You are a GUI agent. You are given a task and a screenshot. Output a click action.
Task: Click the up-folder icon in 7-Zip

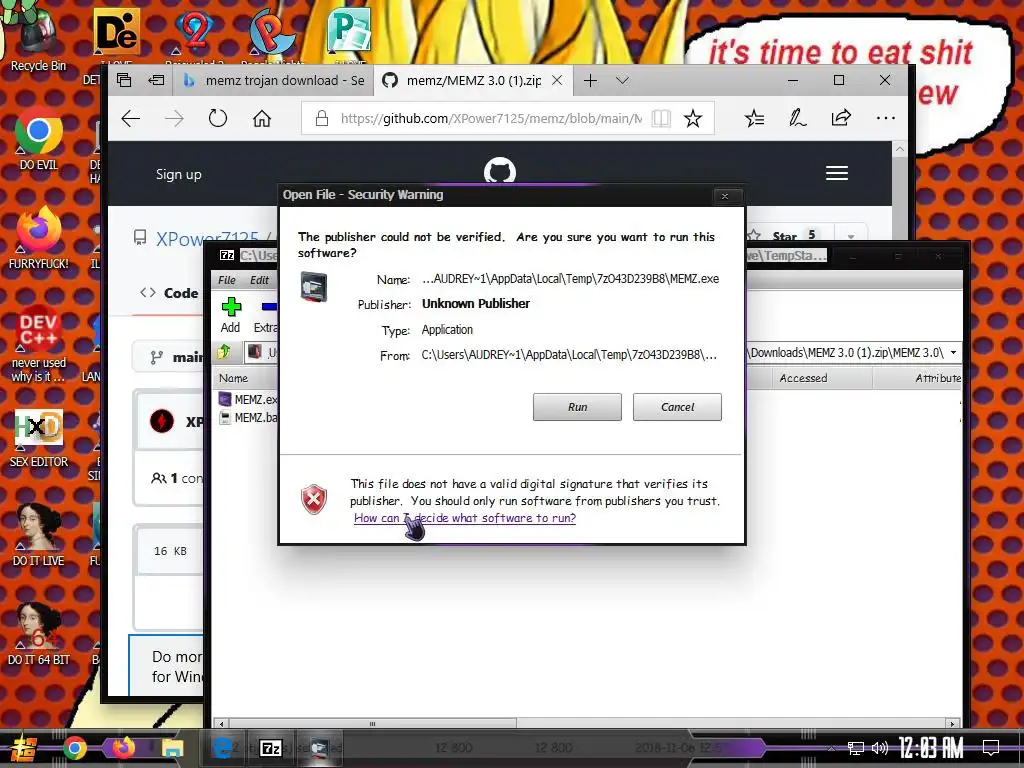click(x=223, y=353)
